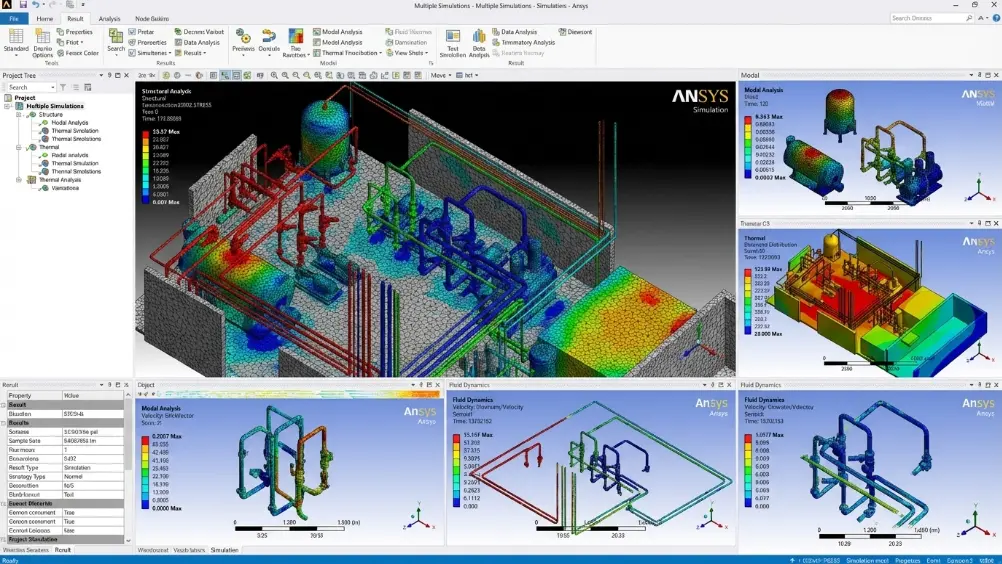Click the highlighted selection mode icon in viewport toolbar
The image size is (1002, 564).
[x=225, y=75]
